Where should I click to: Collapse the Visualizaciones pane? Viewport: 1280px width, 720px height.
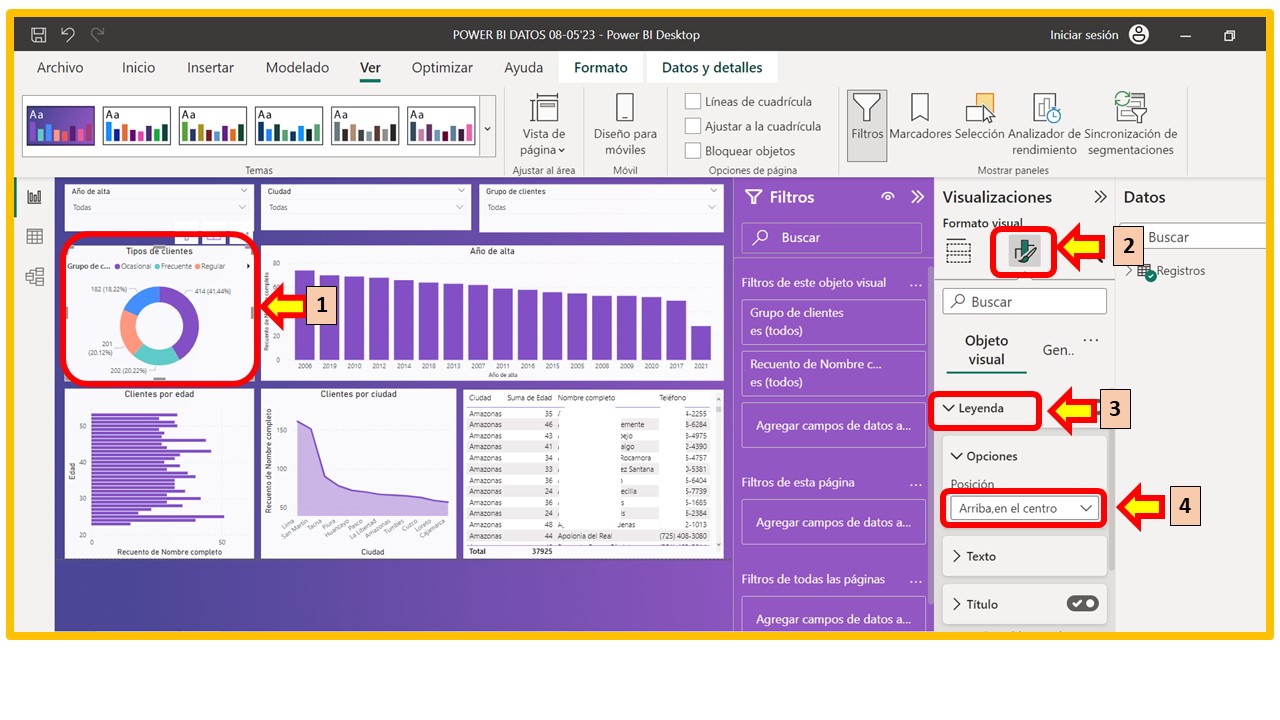[1100, 197]
